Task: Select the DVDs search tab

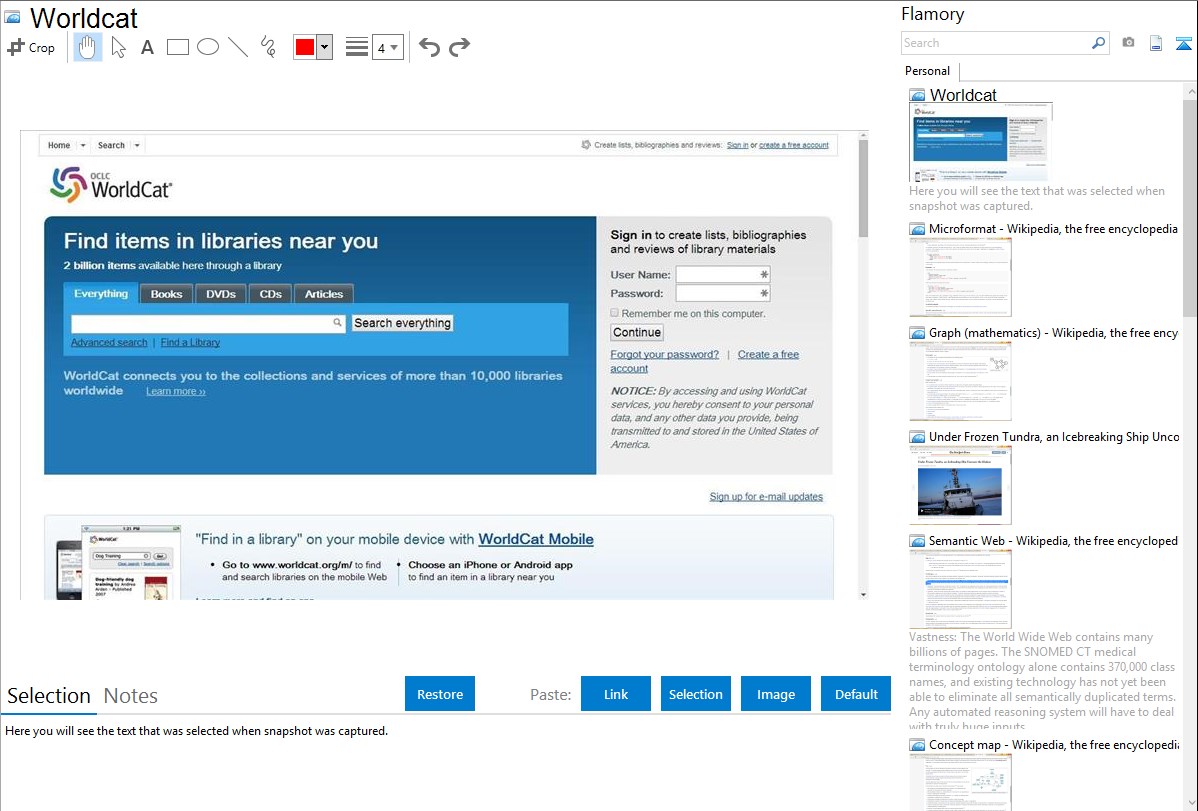Action: (221, 294)
